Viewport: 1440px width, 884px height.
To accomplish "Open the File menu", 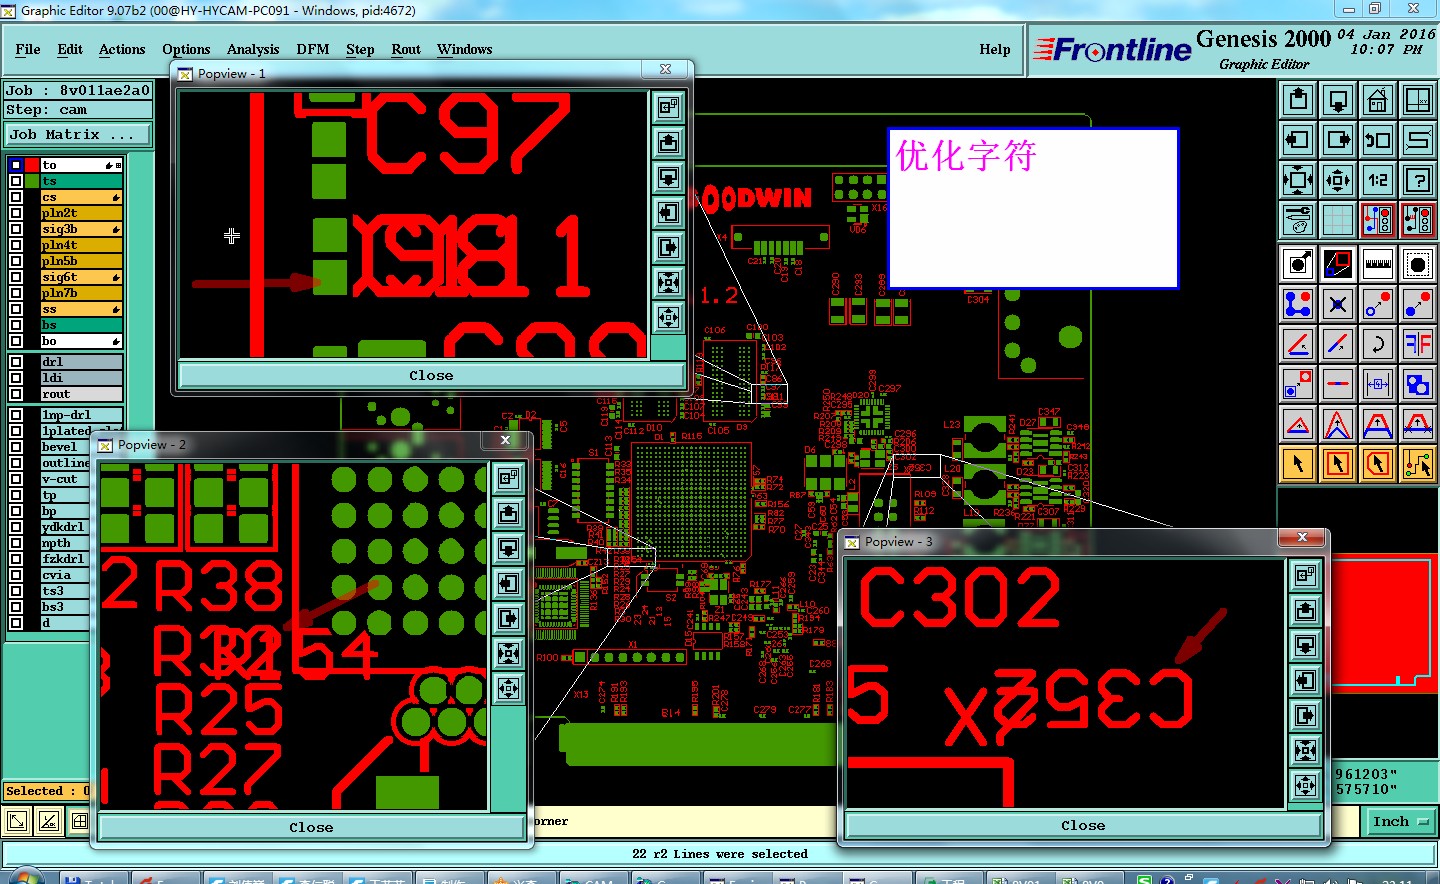I will [x=28, y=49].
